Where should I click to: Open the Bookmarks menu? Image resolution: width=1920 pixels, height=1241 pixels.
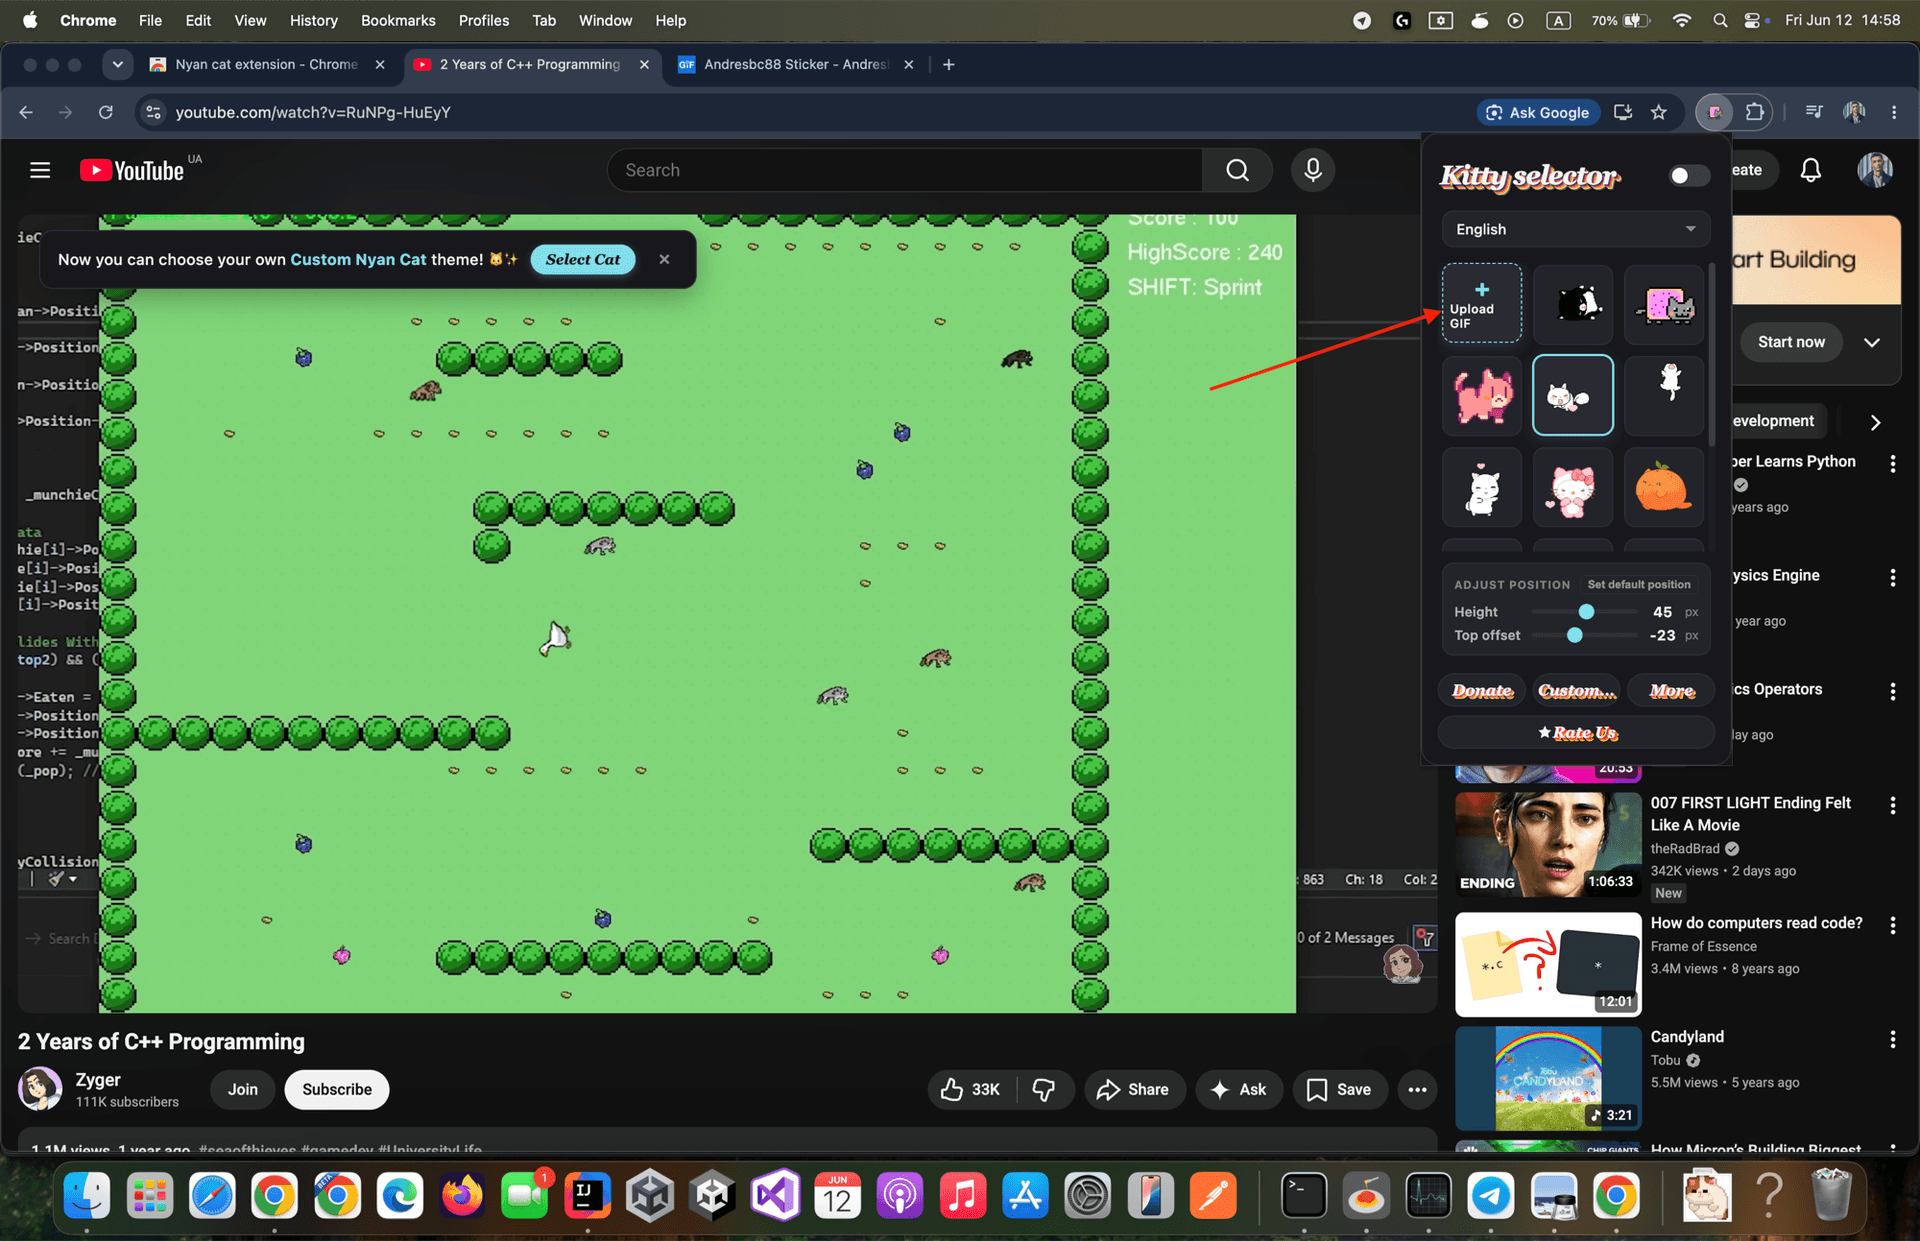coord(398,20)
